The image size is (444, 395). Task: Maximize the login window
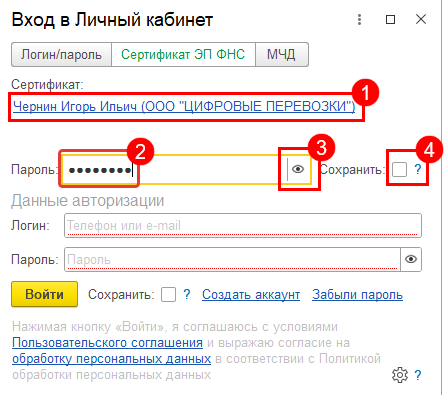[x=390, y=19]
